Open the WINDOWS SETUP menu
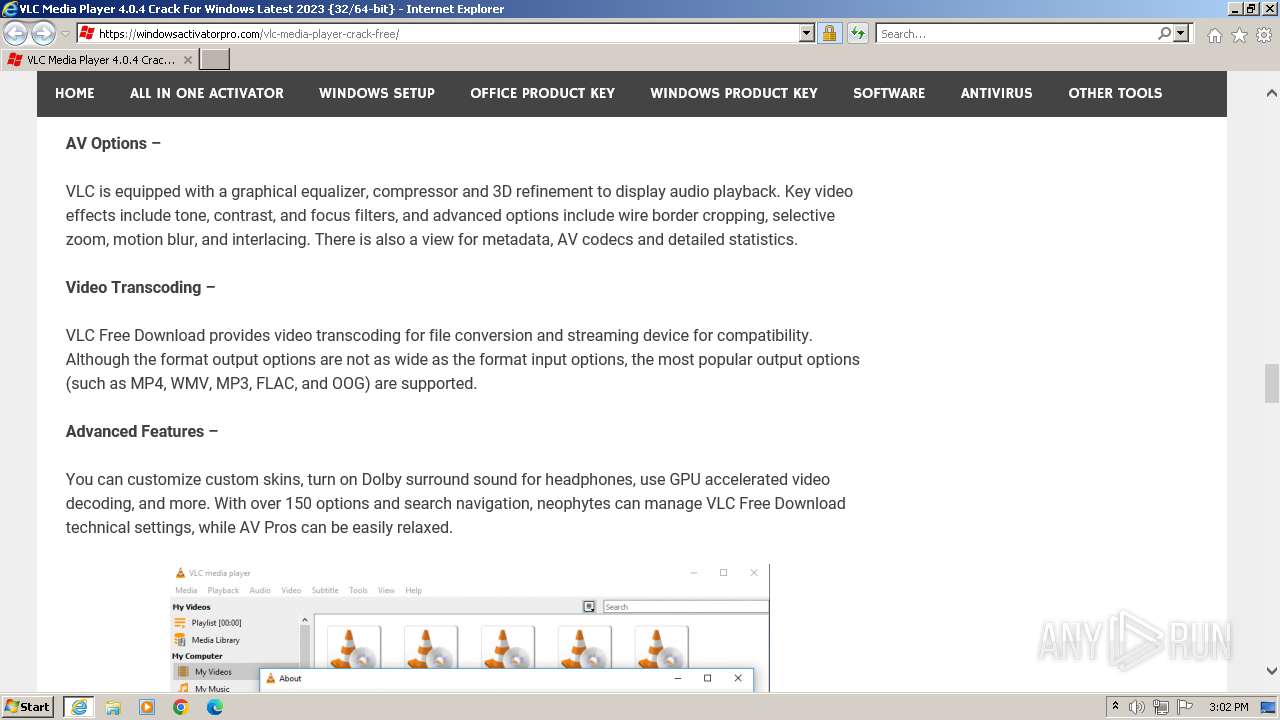Image resolution: width=1280 pixels, height=720 pixels. click(377, 93)
